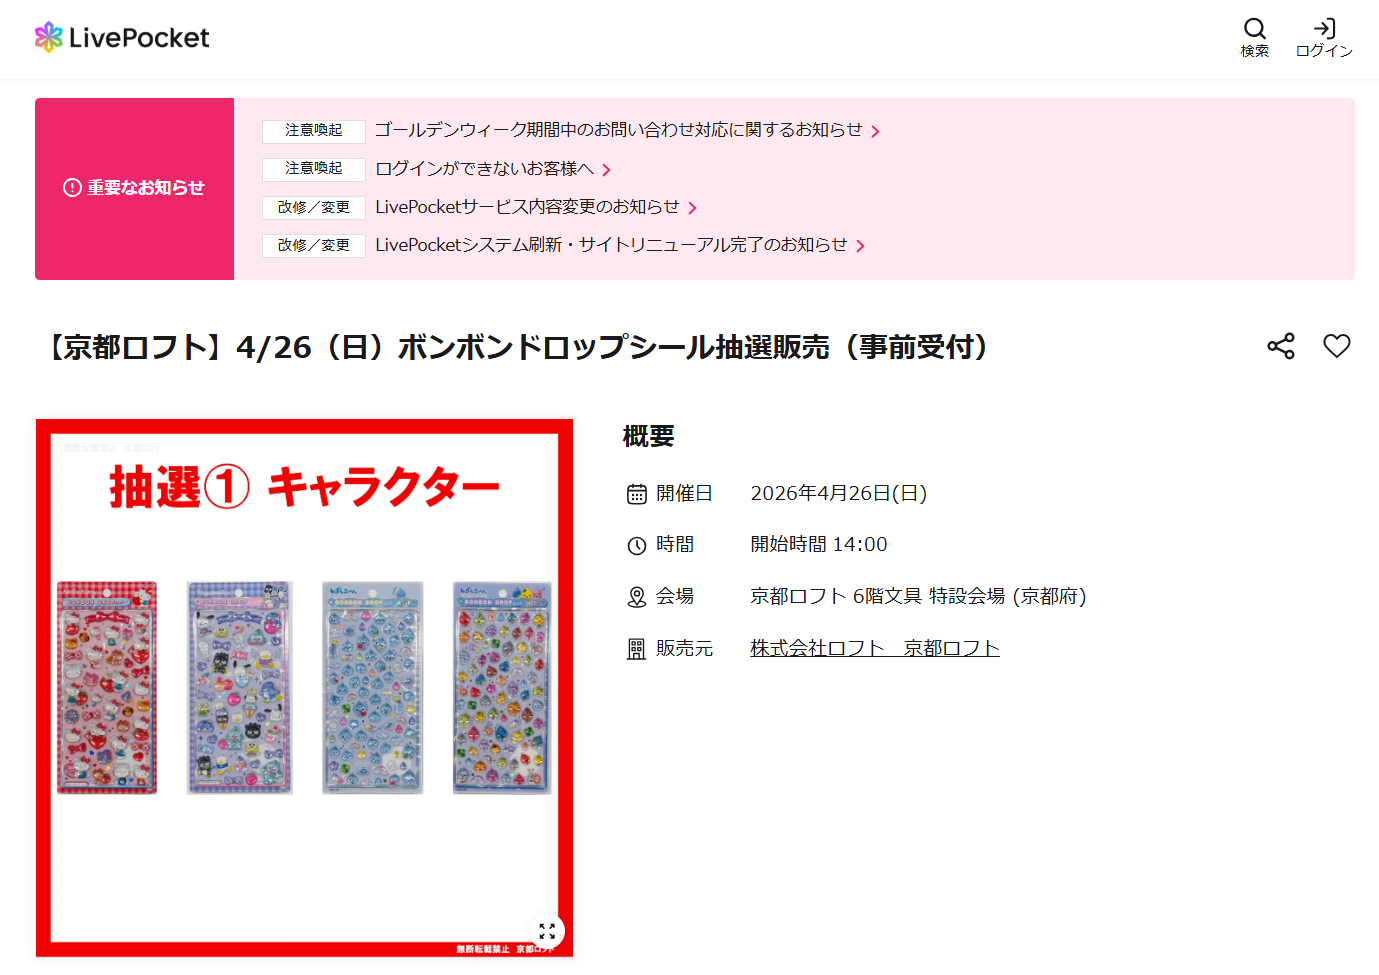Click the login arrow icon
Image resolution: width=1379 pixels, height=975 pixels.
coord(1324,29)
